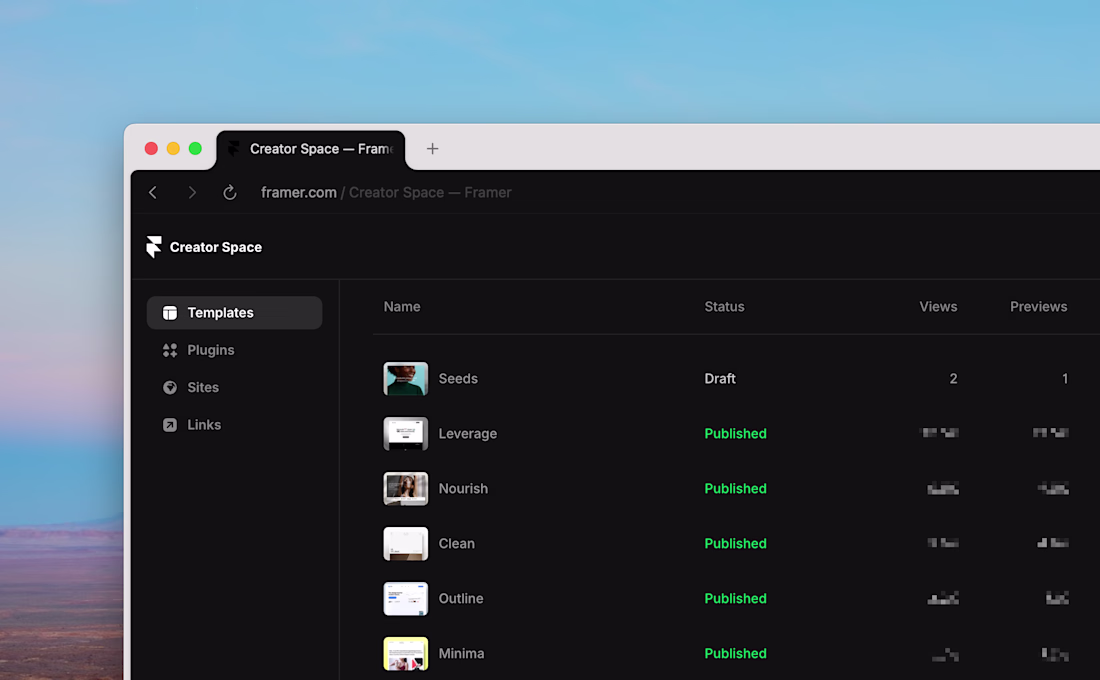The width and height of the screenshot is (1100, 680).
Task: Sort by the Views column header
Action: [x=938, y=307]
